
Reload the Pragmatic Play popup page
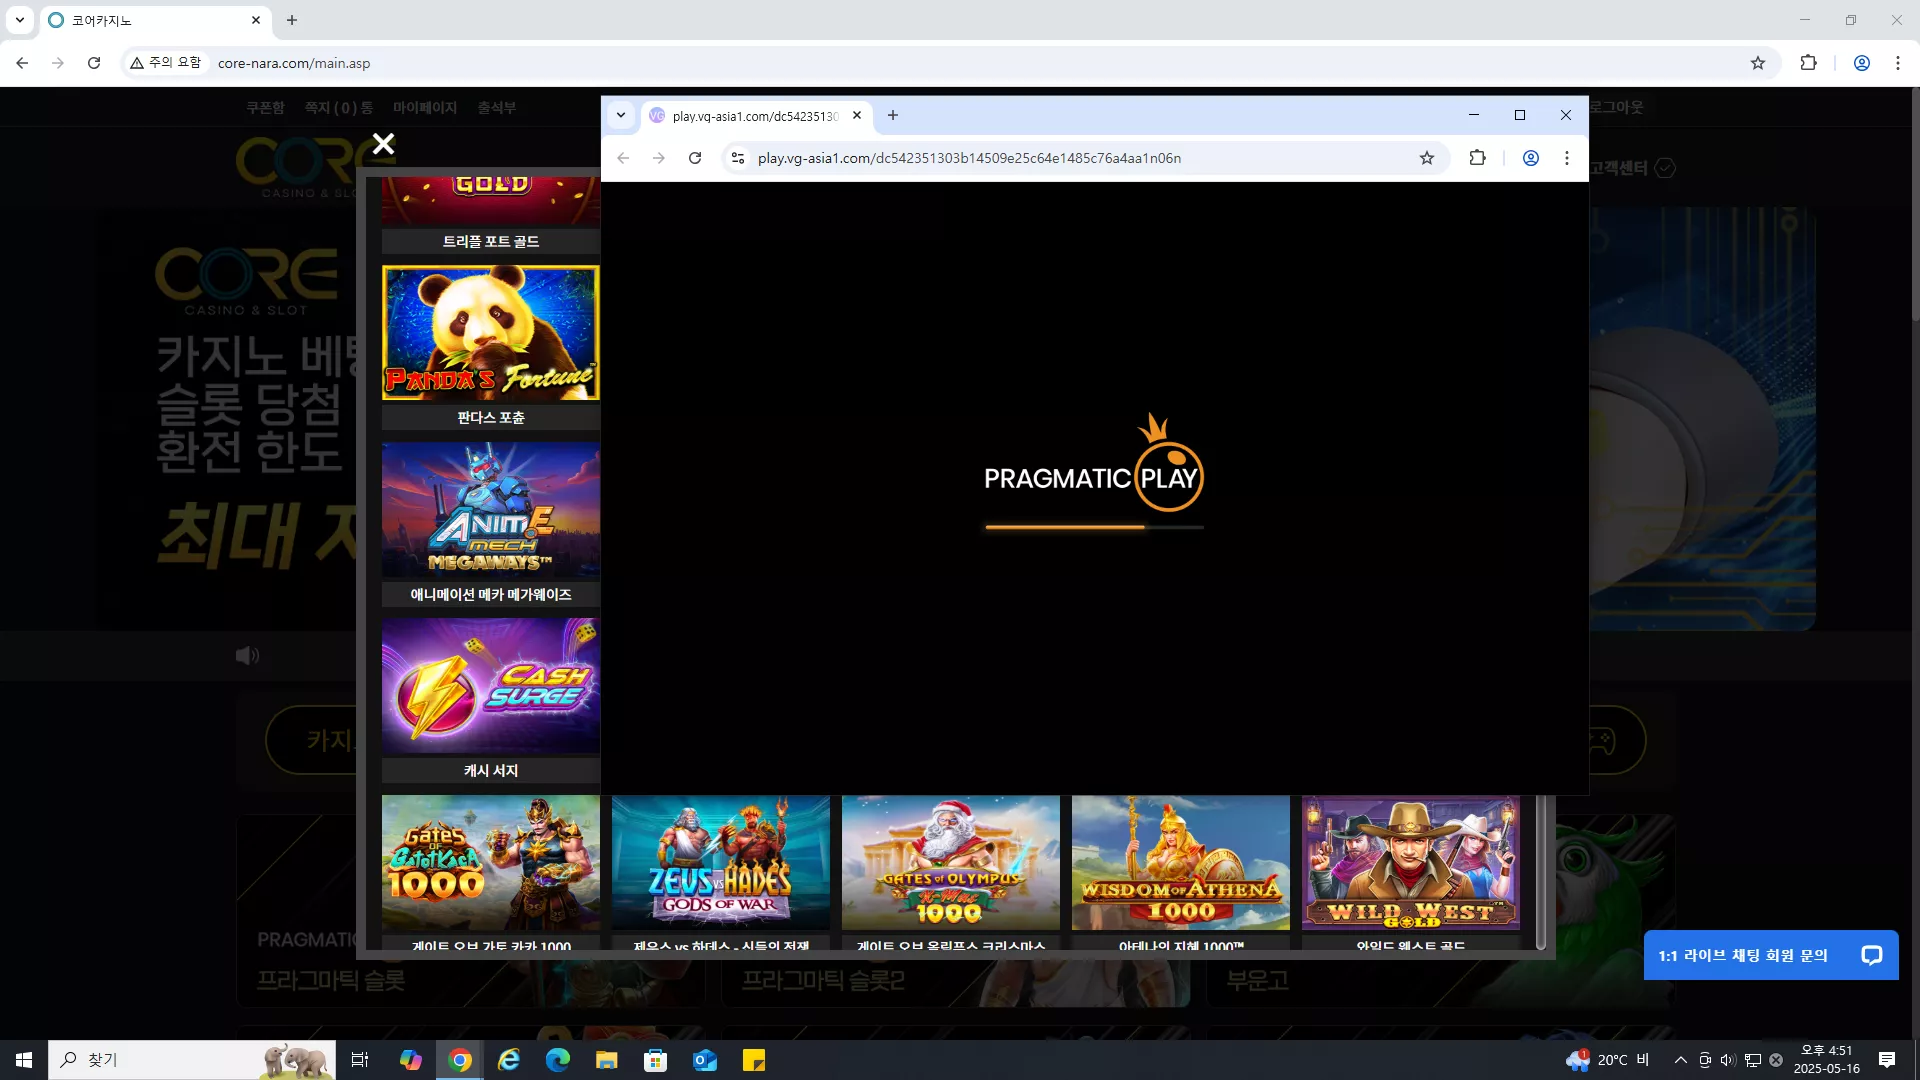(x=695, y=158)
